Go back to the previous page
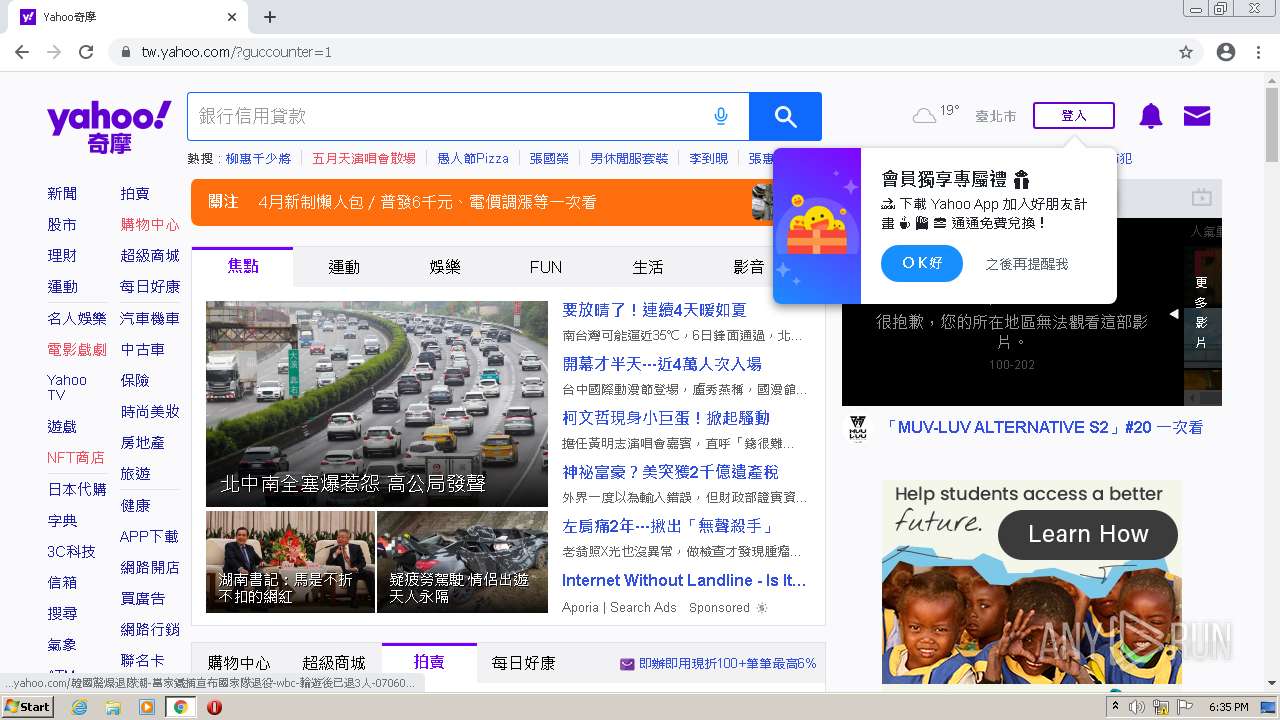The height and width of the screenshot is (720, 1280). tap(22, 52)
